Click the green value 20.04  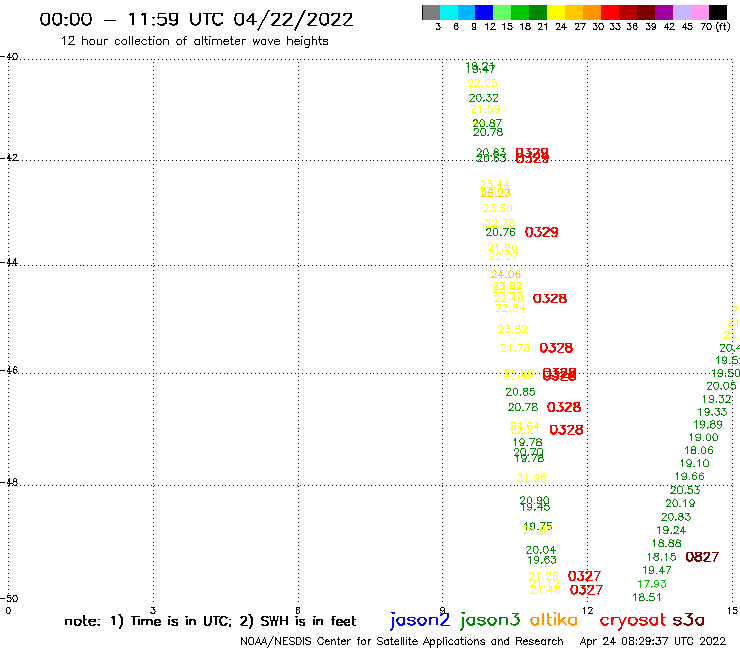click(x=541, y=550)
